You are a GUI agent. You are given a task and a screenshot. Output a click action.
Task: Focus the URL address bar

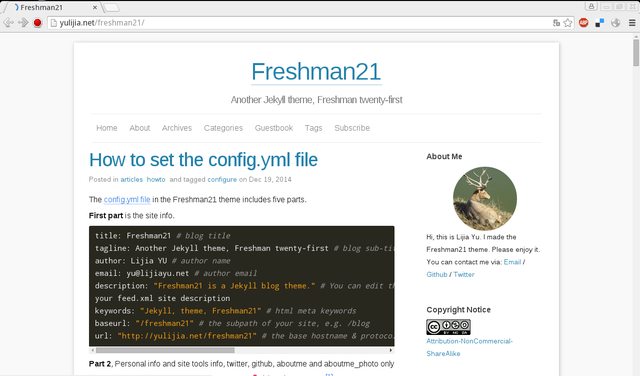pyautogui.click(x=302, y=23)
